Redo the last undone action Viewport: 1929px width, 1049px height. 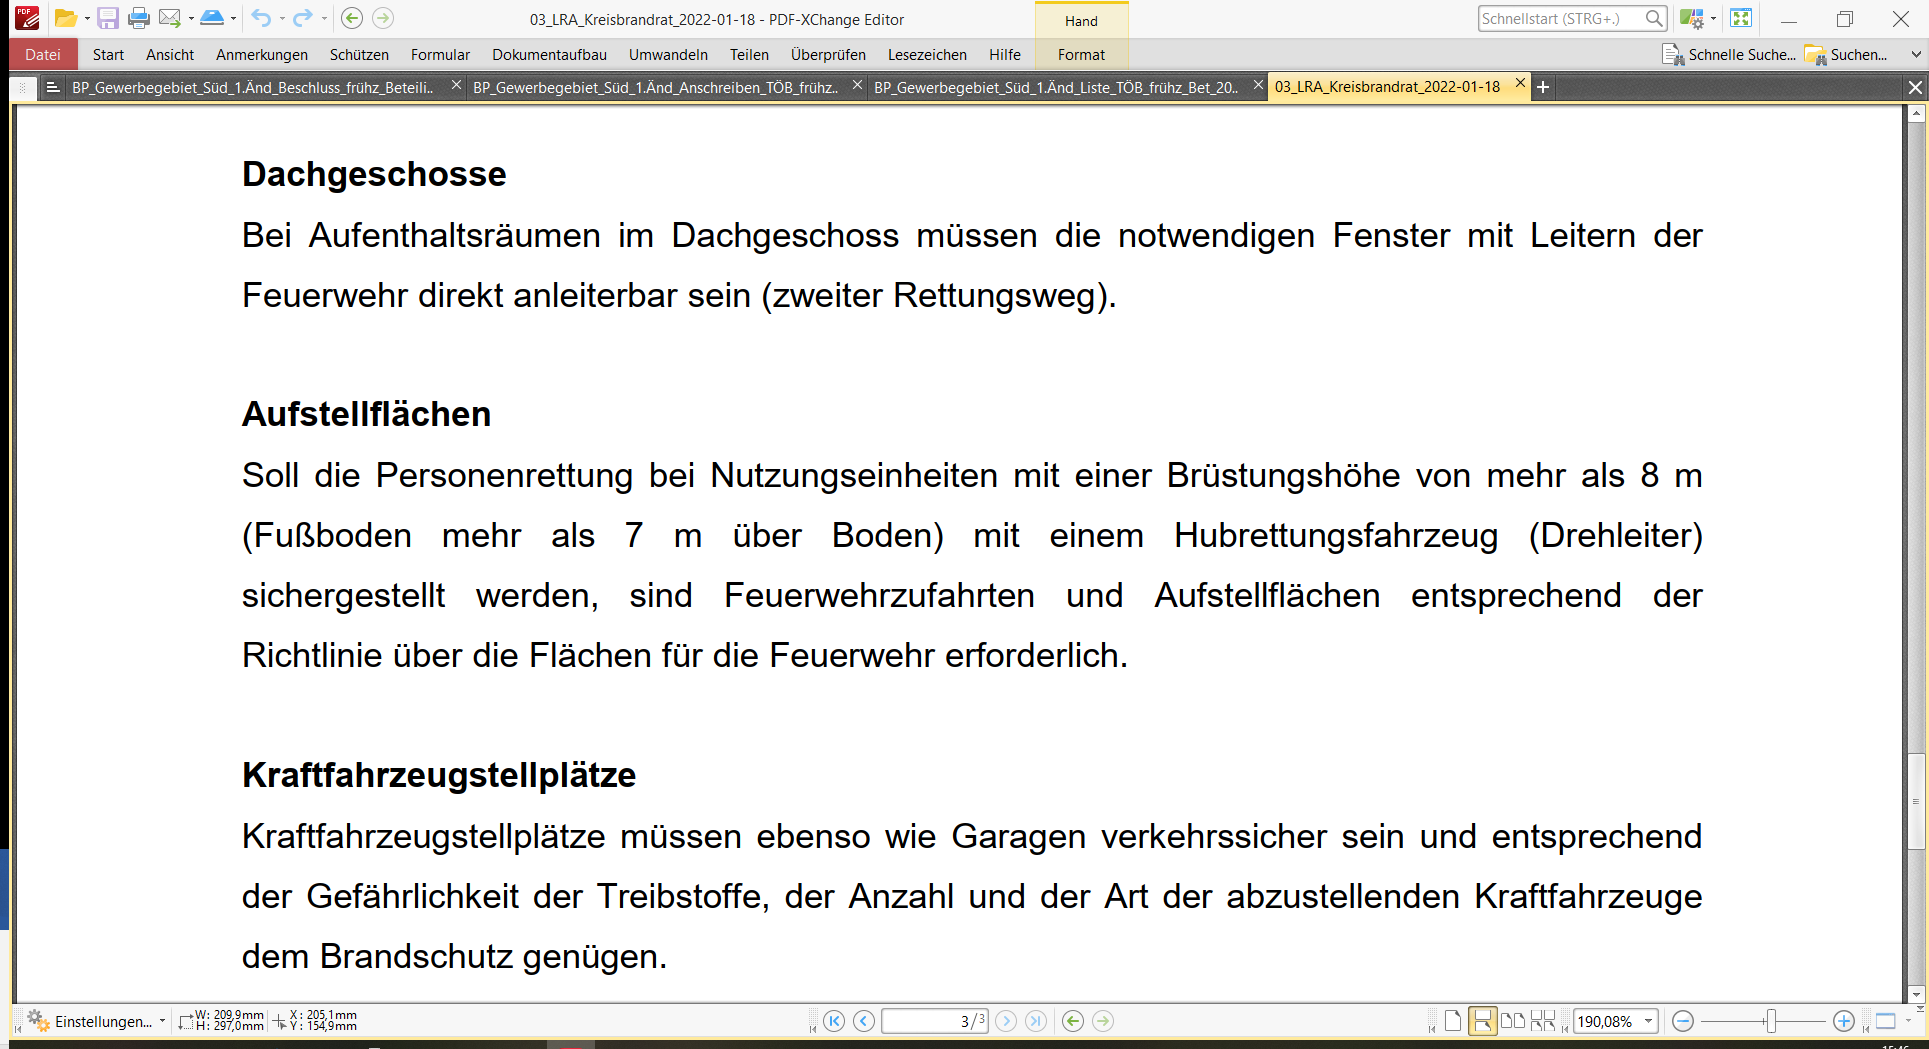(x=302, y=18)
